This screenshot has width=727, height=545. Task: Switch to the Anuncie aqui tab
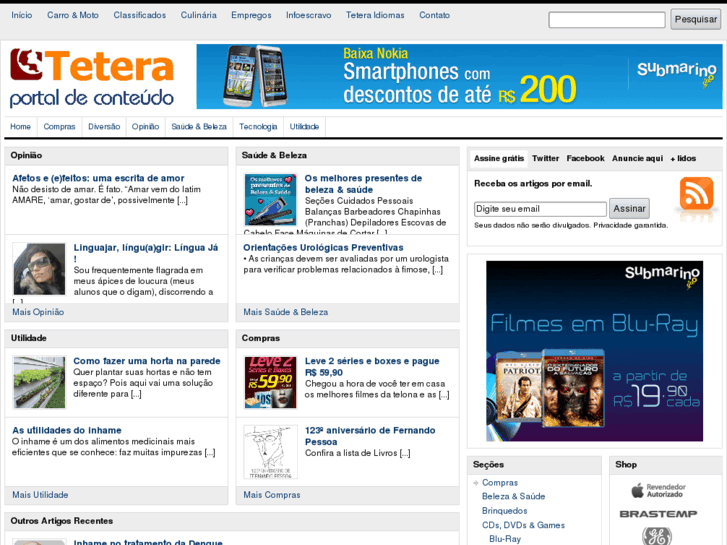point(638,158)
